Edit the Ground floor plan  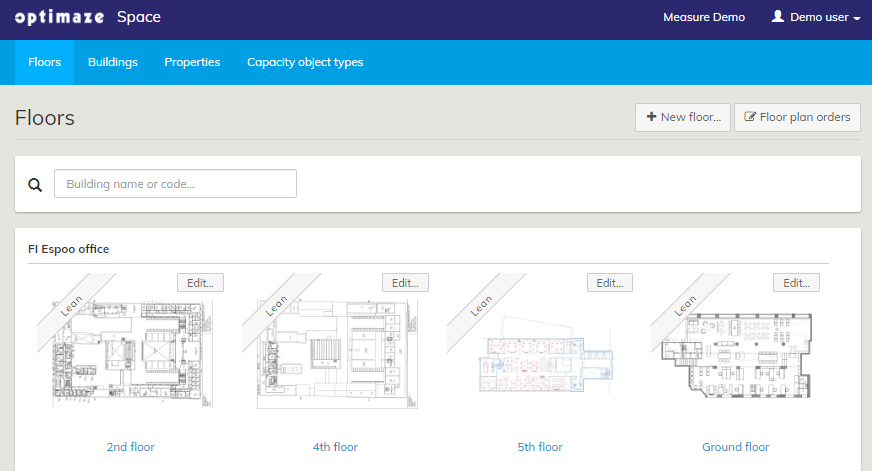796,283
